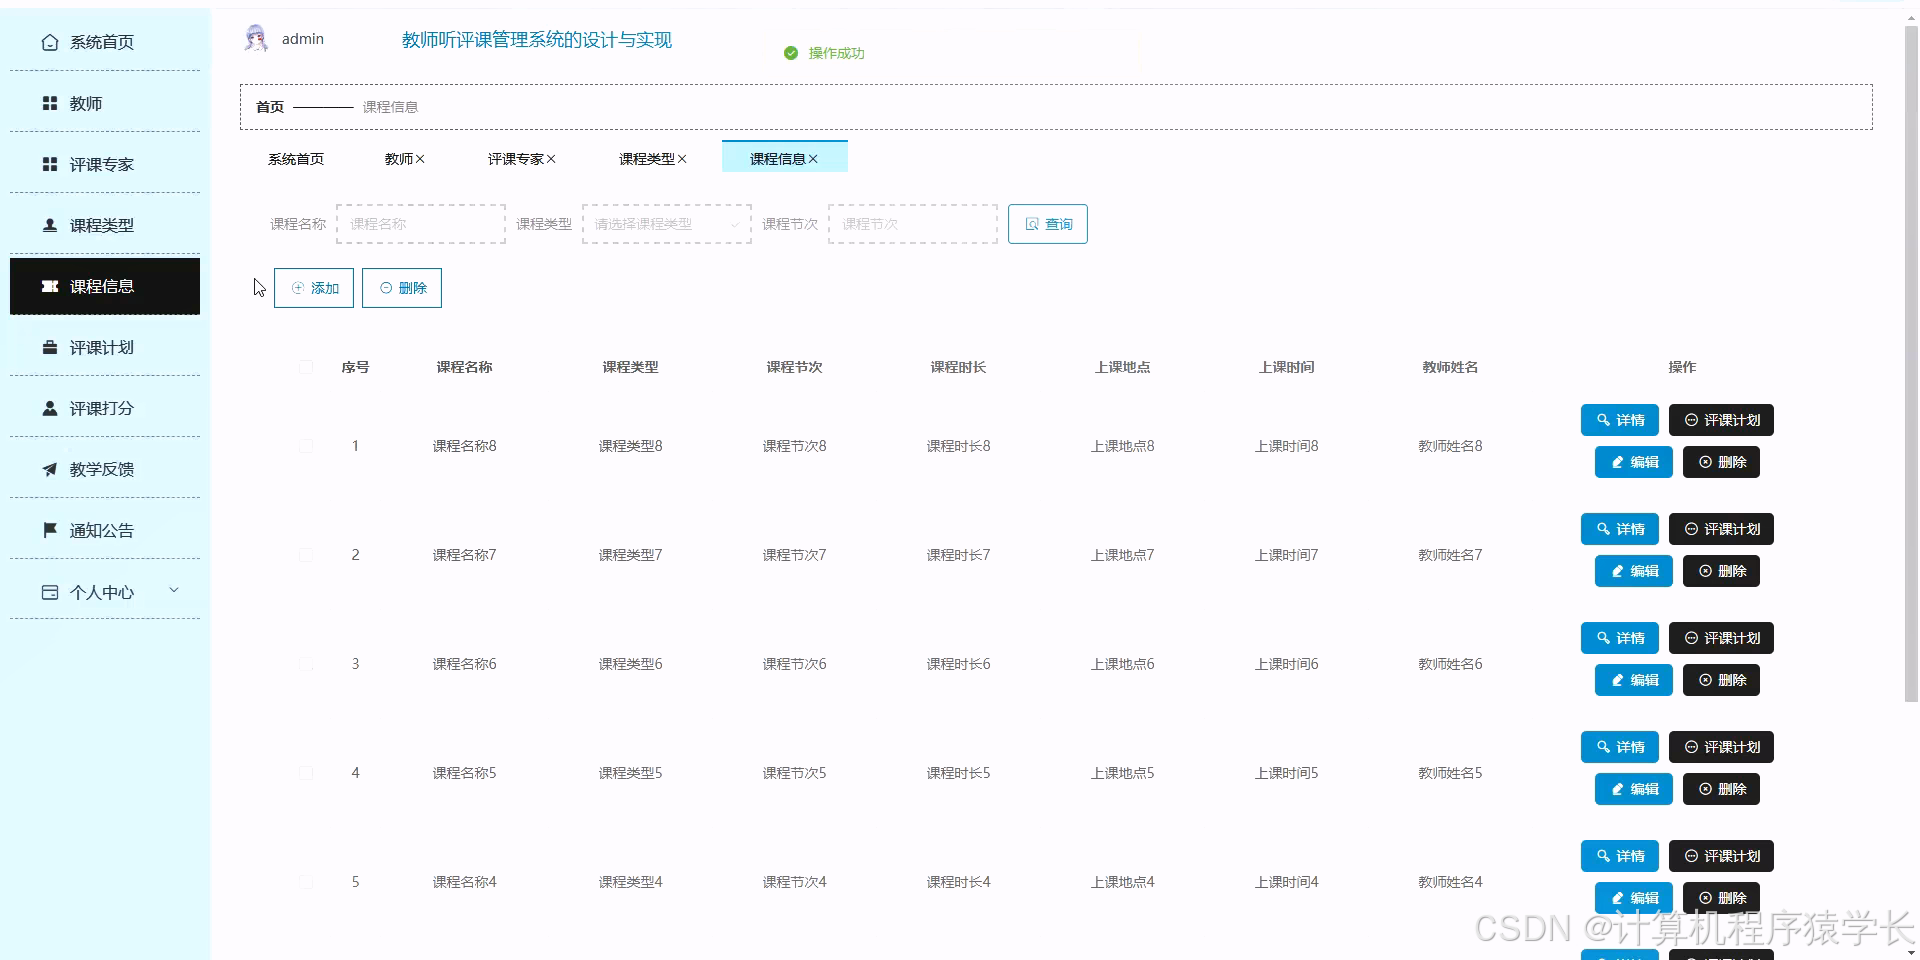Click the 评课专家 sidebar icon
This screenshot has height=960, width=1920.
tap(50, 164)
